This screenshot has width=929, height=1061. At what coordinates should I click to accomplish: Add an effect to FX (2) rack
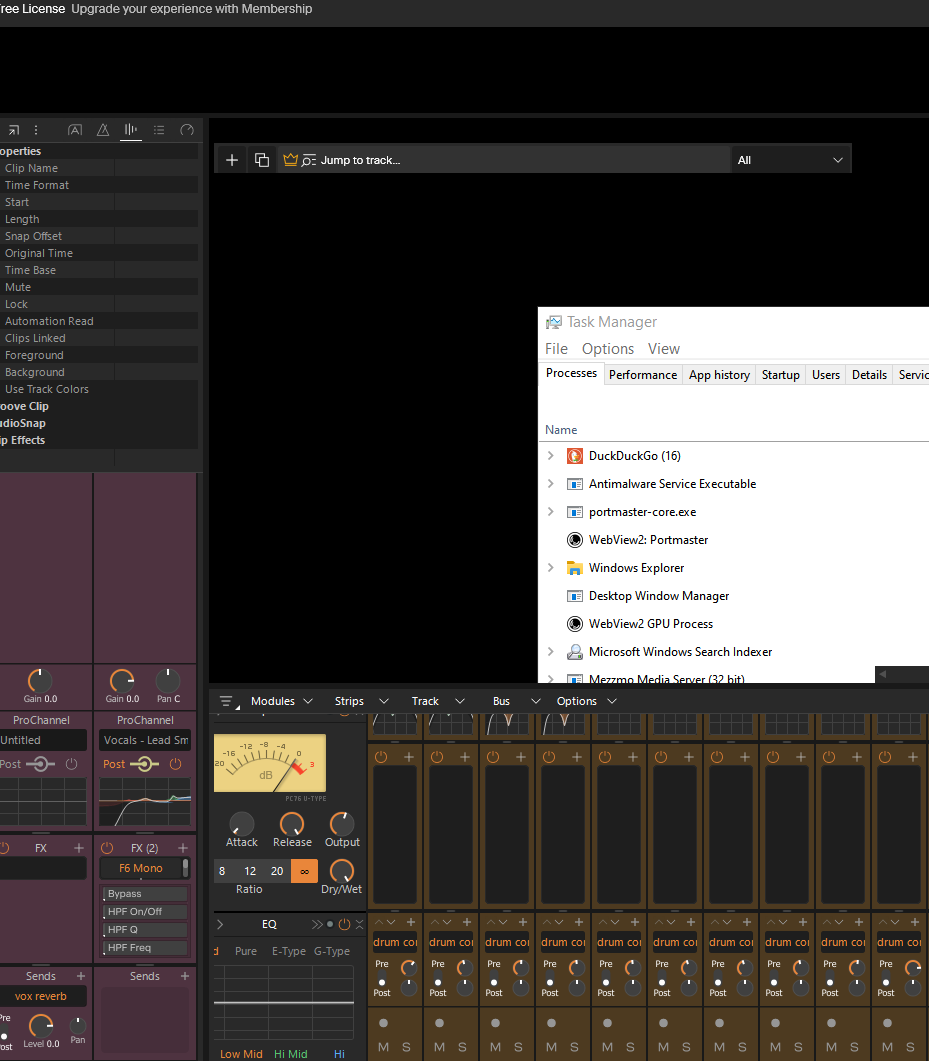coord(183,848)
